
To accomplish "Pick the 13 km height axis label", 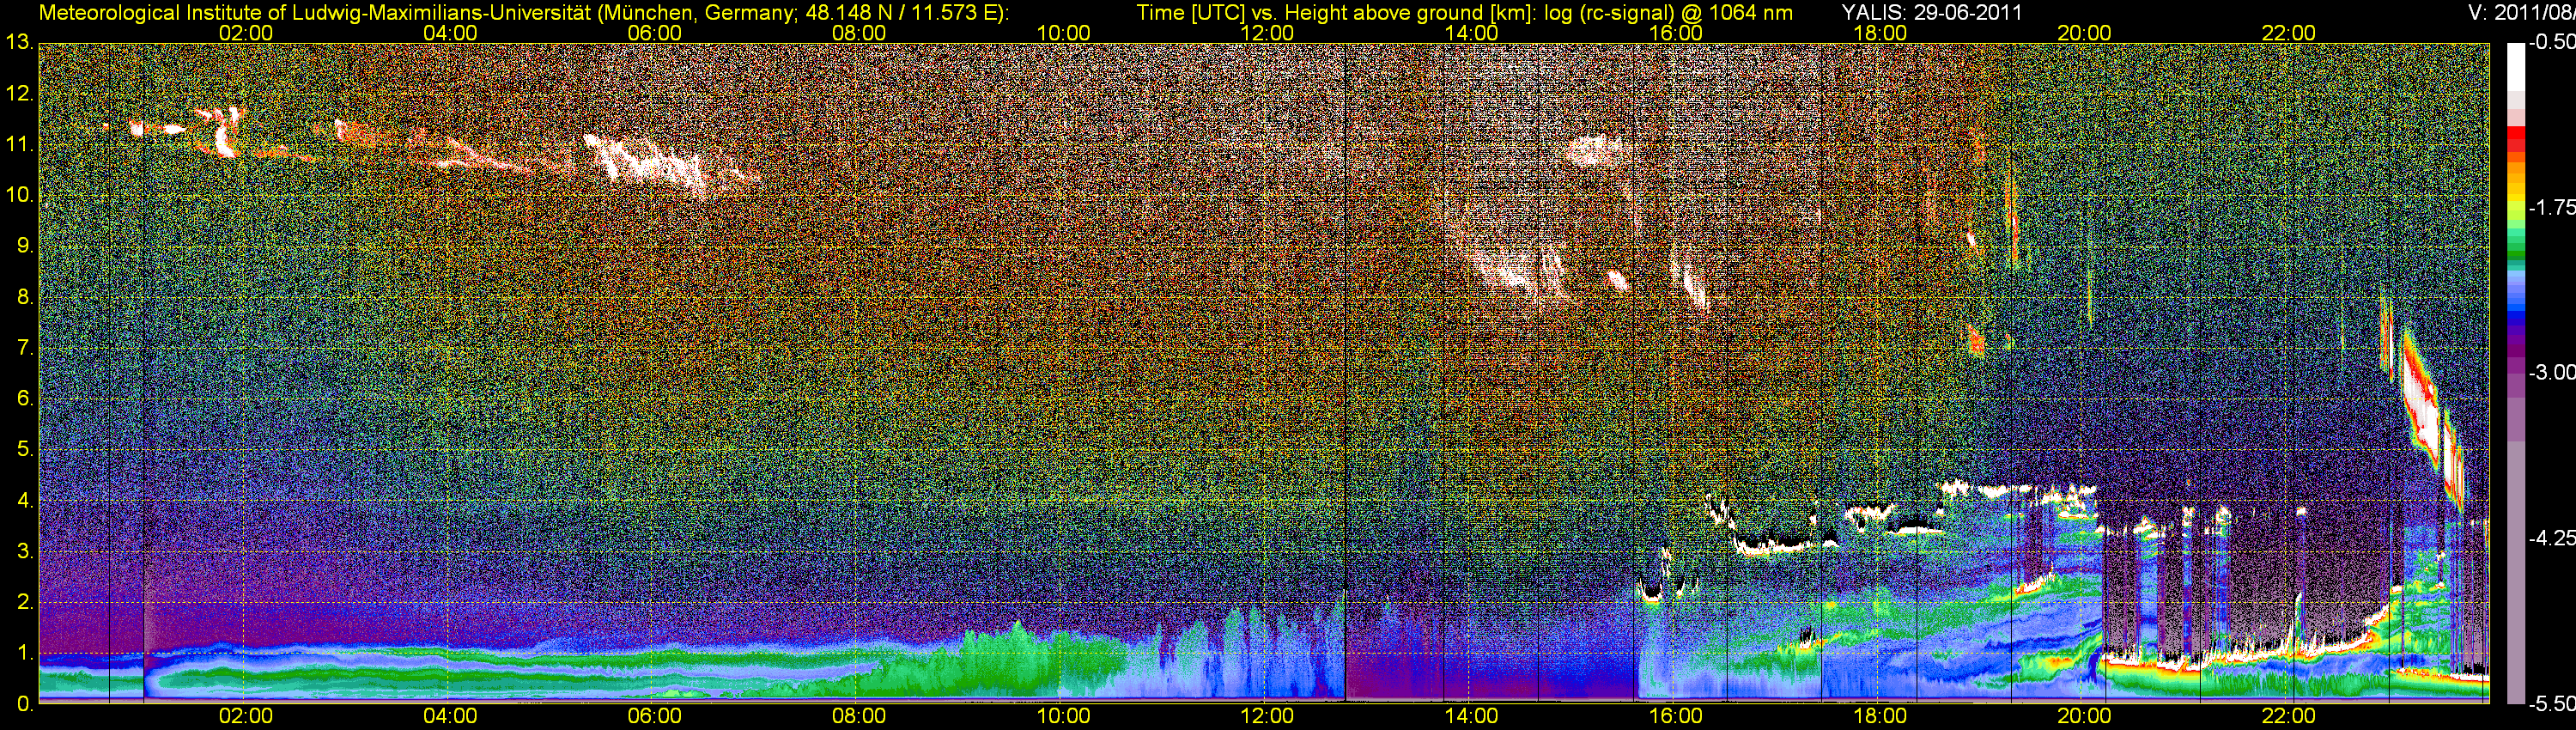I will (19, 43).
